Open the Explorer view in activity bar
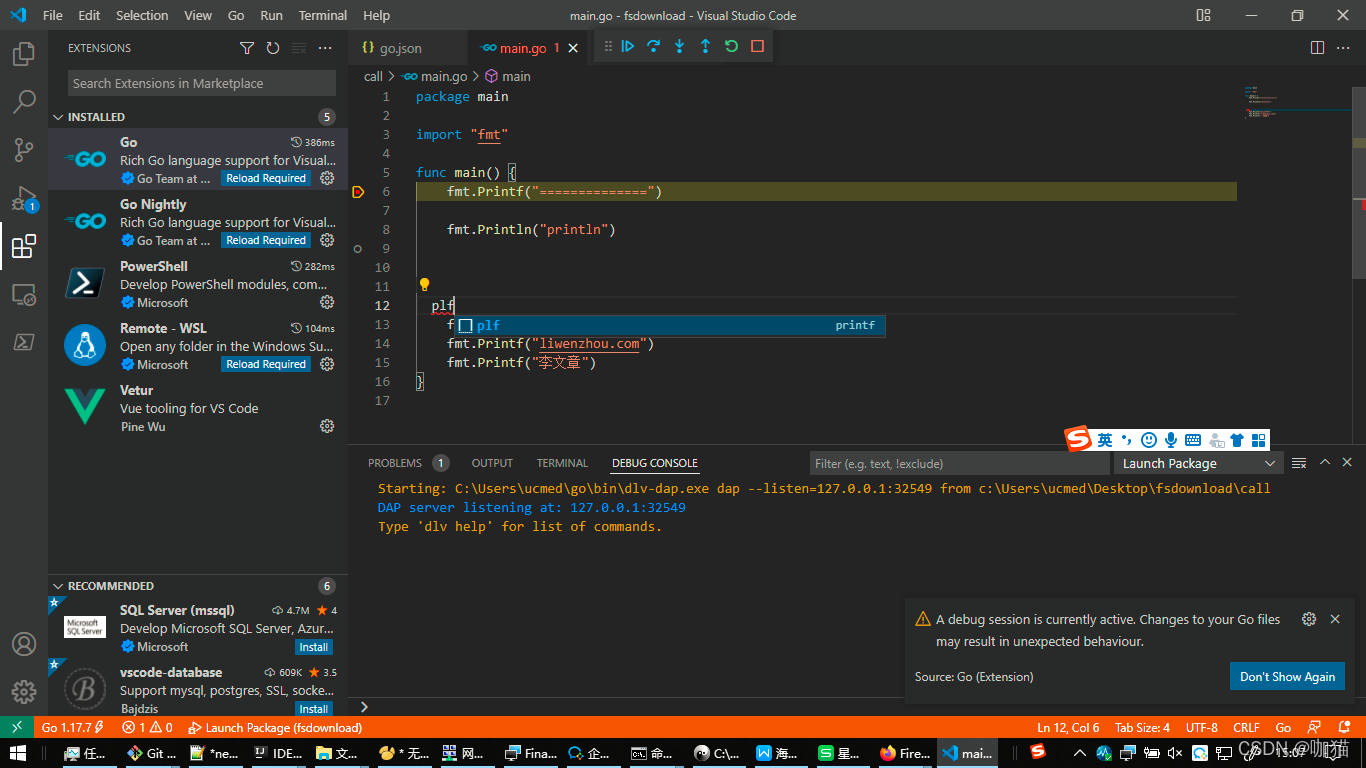This screenshot has width=1366, height=768. pyautogui.click(x=24, y=53)
